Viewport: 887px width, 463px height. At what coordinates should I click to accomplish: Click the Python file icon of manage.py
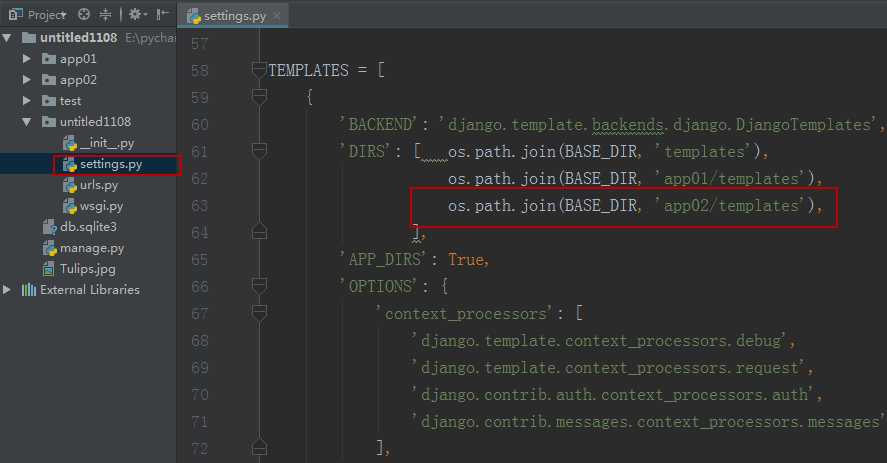tap(50, 248)
